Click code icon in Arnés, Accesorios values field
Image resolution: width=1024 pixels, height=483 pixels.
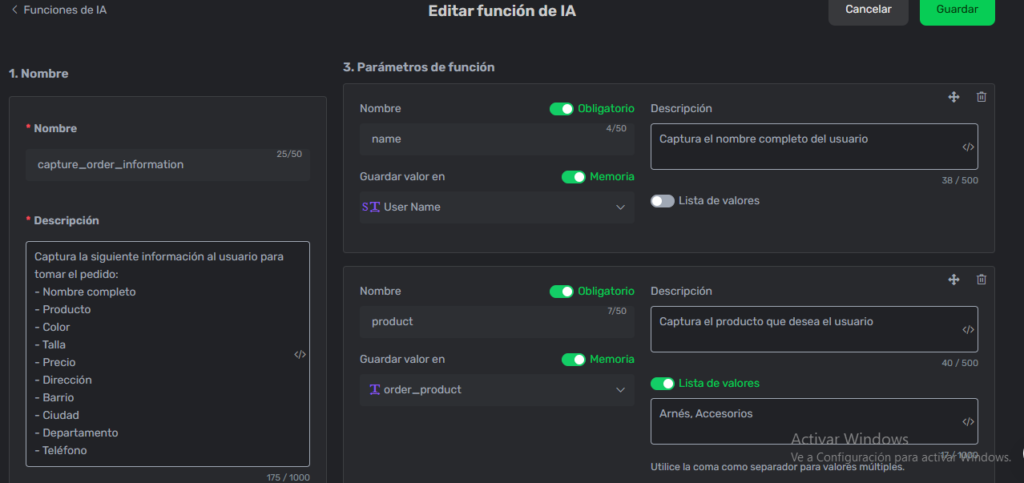pos(968,422)
